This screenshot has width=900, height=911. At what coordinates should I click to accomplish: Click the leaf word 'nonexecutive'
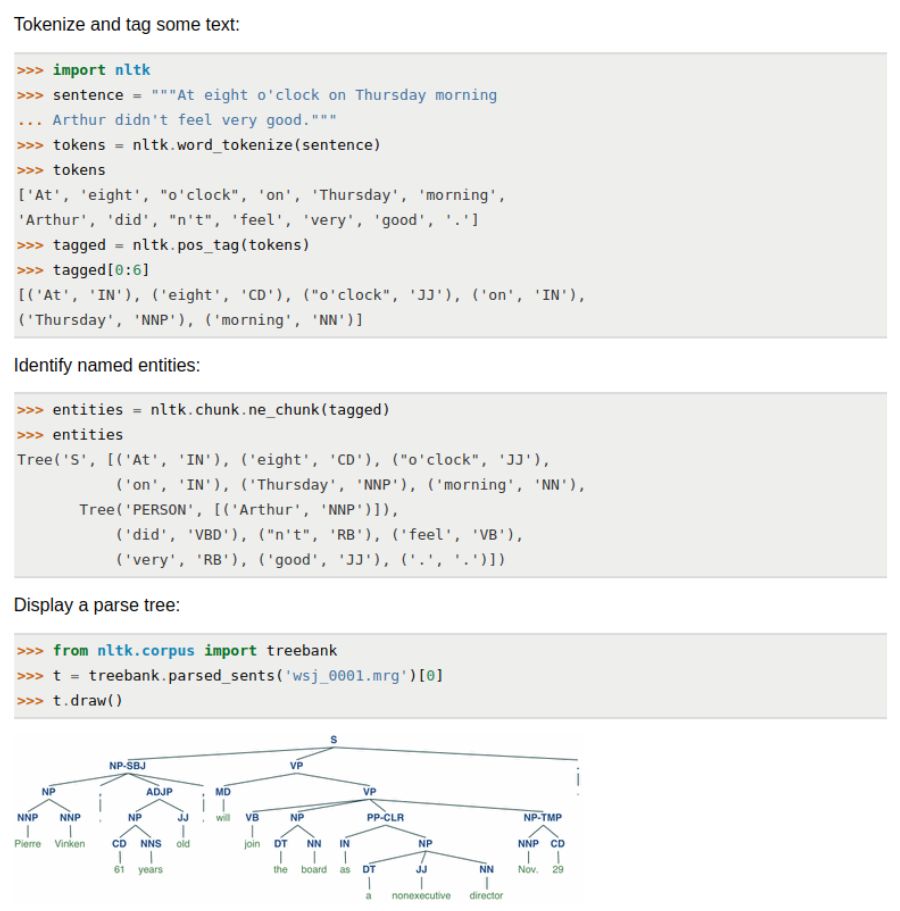pos(421,896)
